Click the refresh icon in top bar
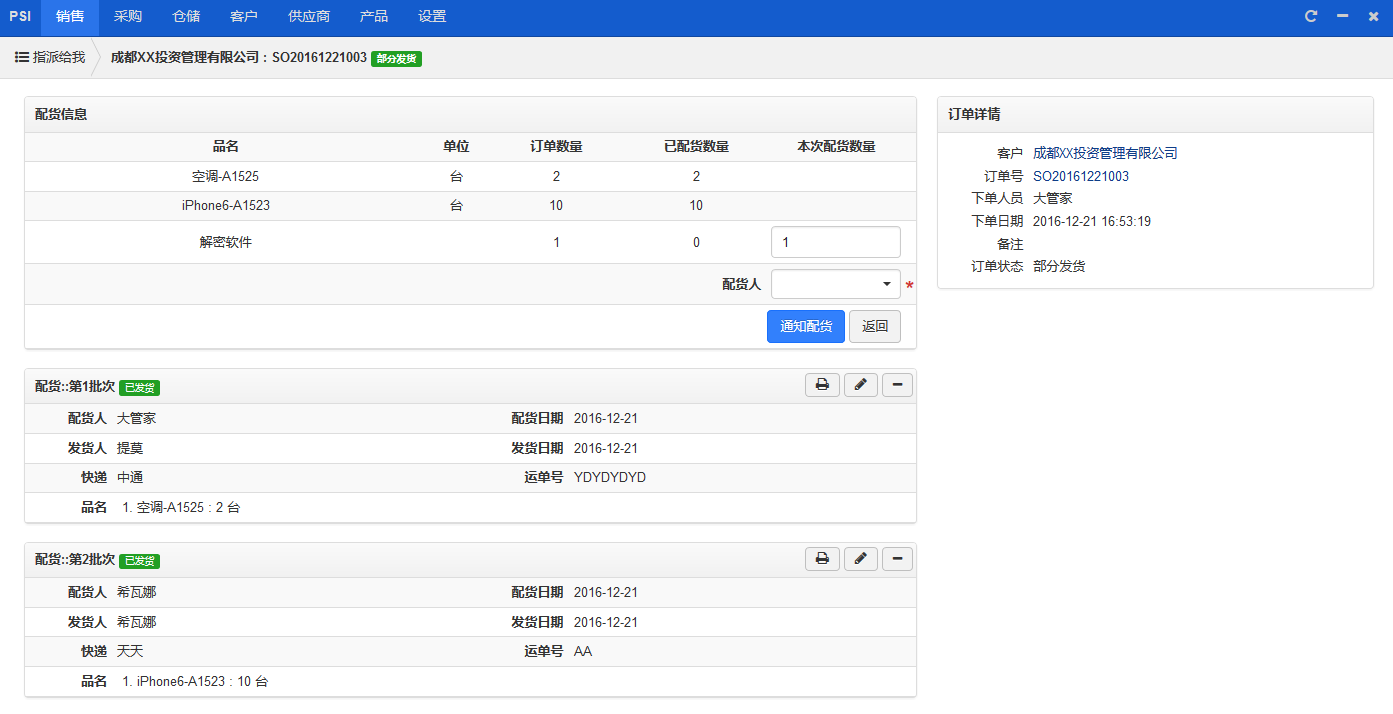1393x714 pixels. (x=1311, y=17)
